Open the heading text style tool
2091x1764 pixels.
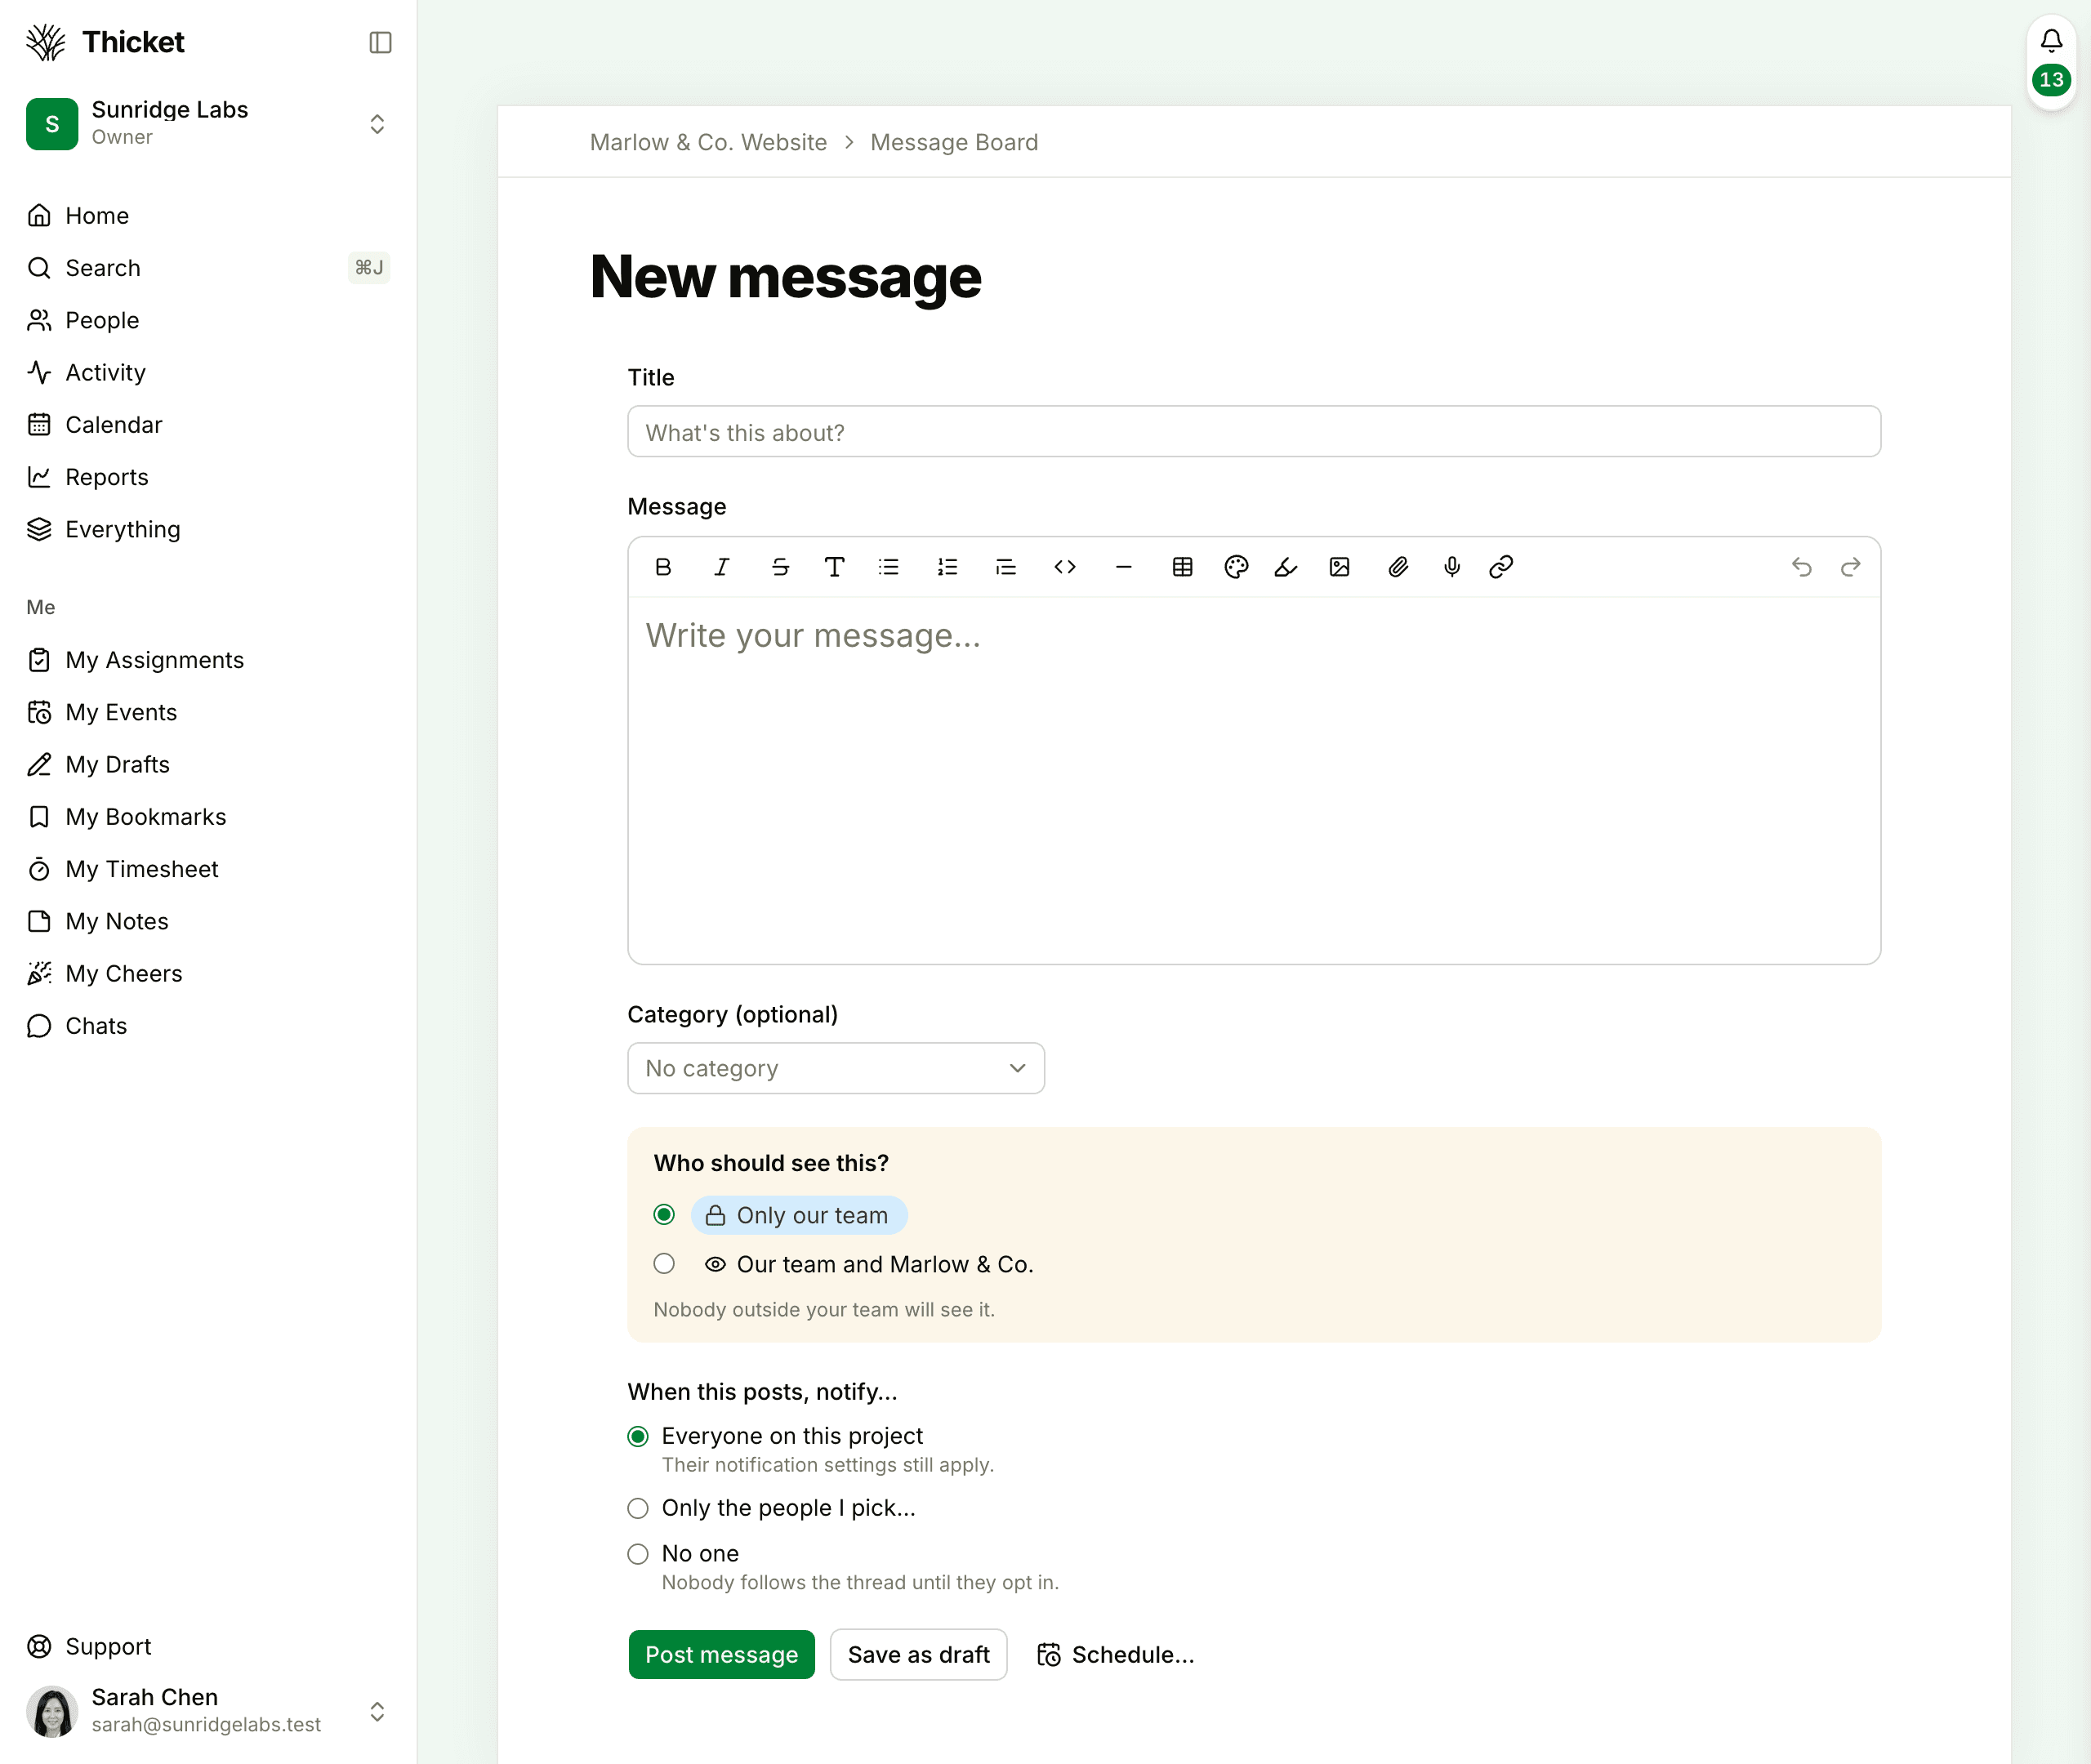(x=834, y=567)
